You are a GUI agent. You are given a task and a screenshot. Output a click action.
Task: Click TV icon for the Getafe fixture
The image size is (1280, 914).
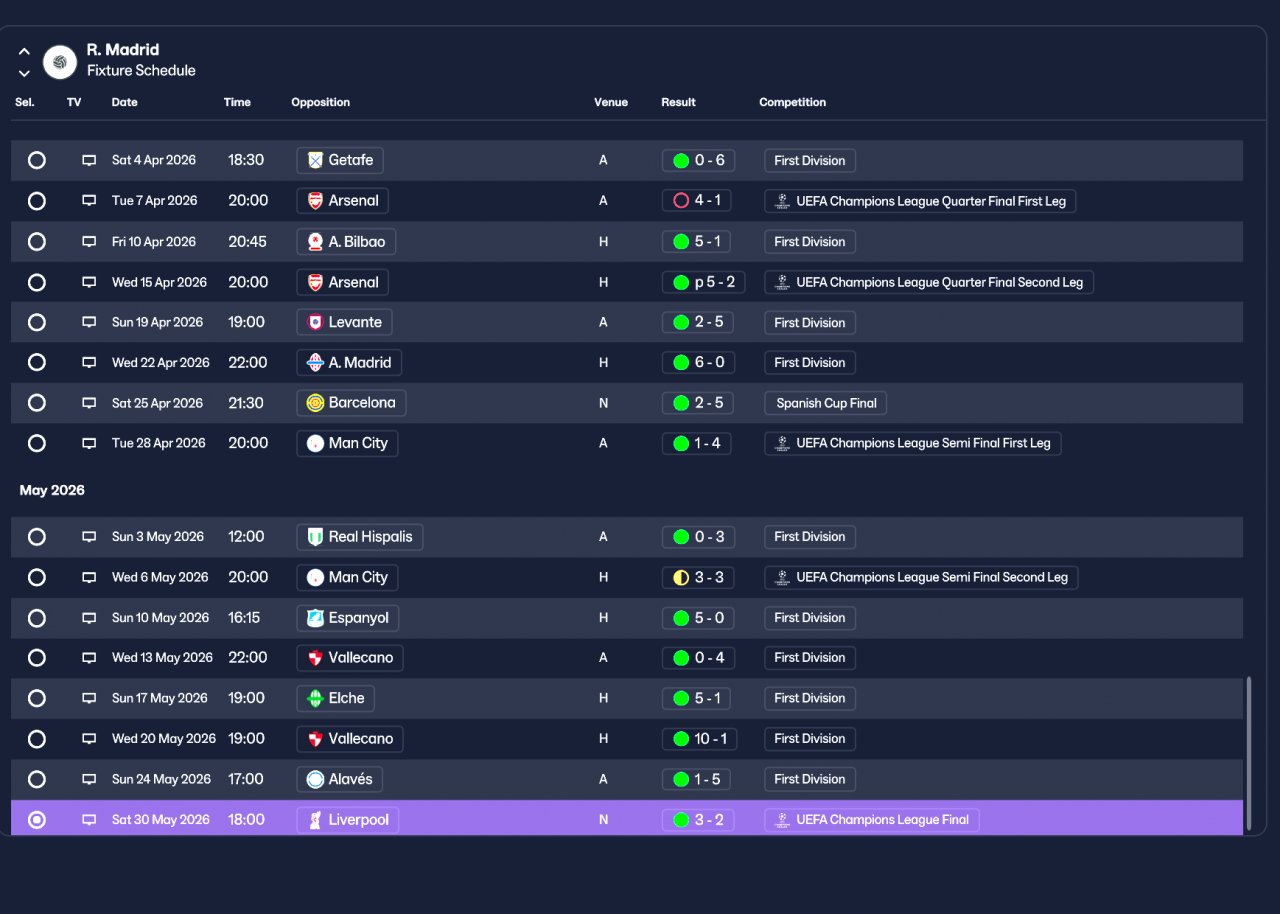[89, 160]
